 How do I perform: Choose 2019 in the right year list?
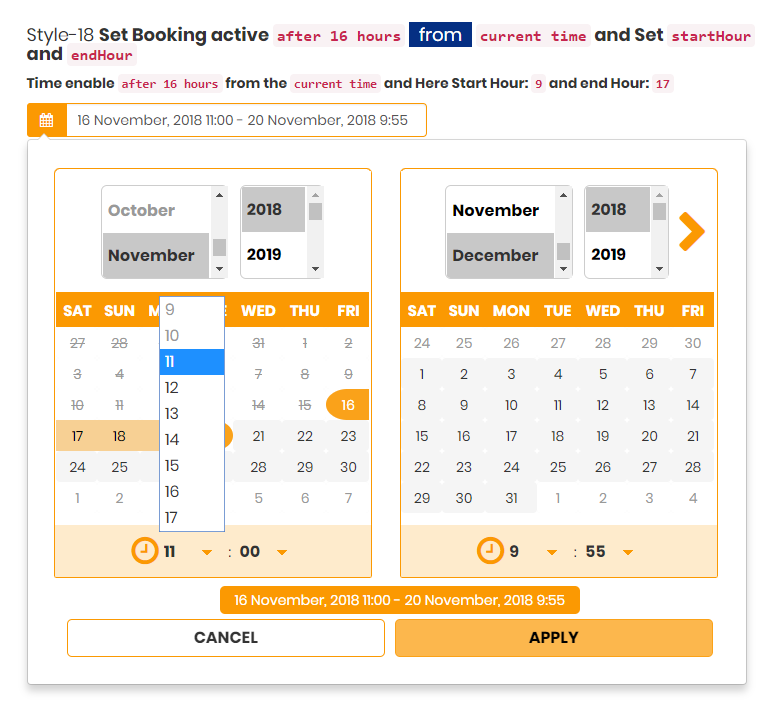tap(608, 254)
